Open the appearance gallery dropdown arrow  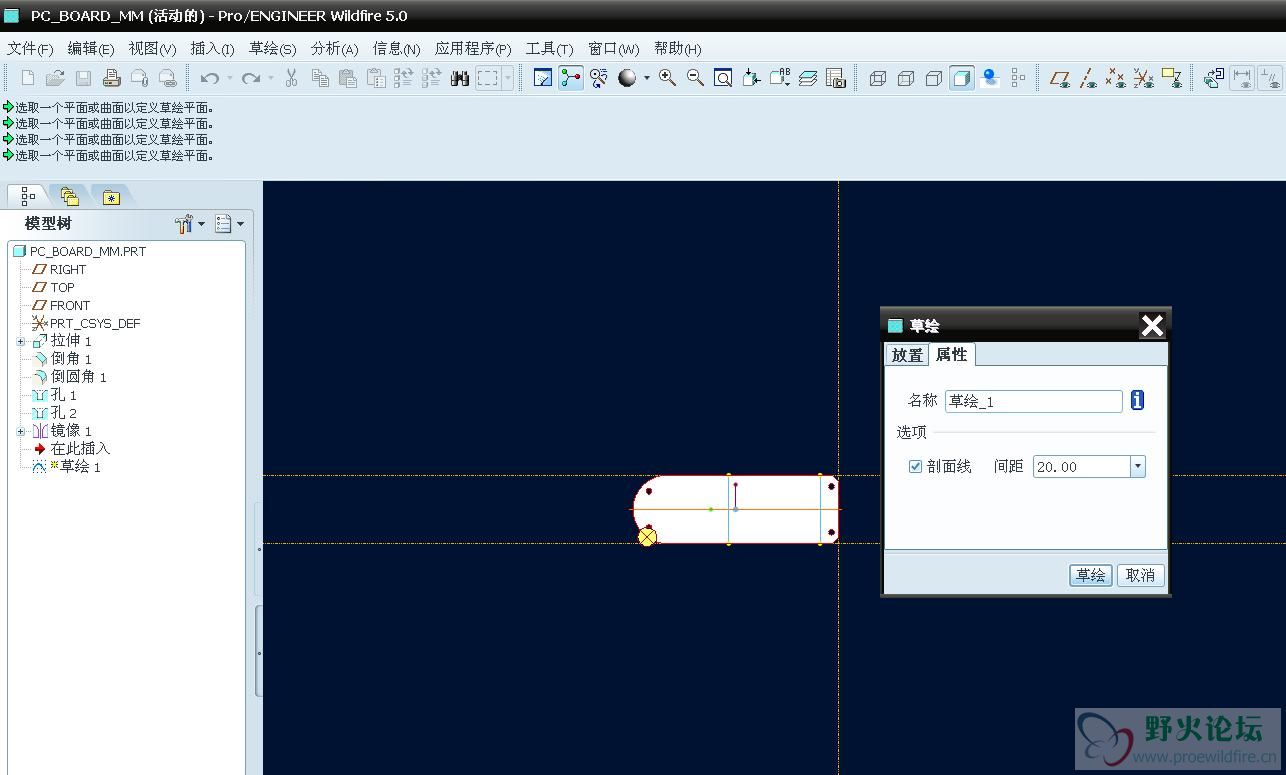click(x=646, y=78)
